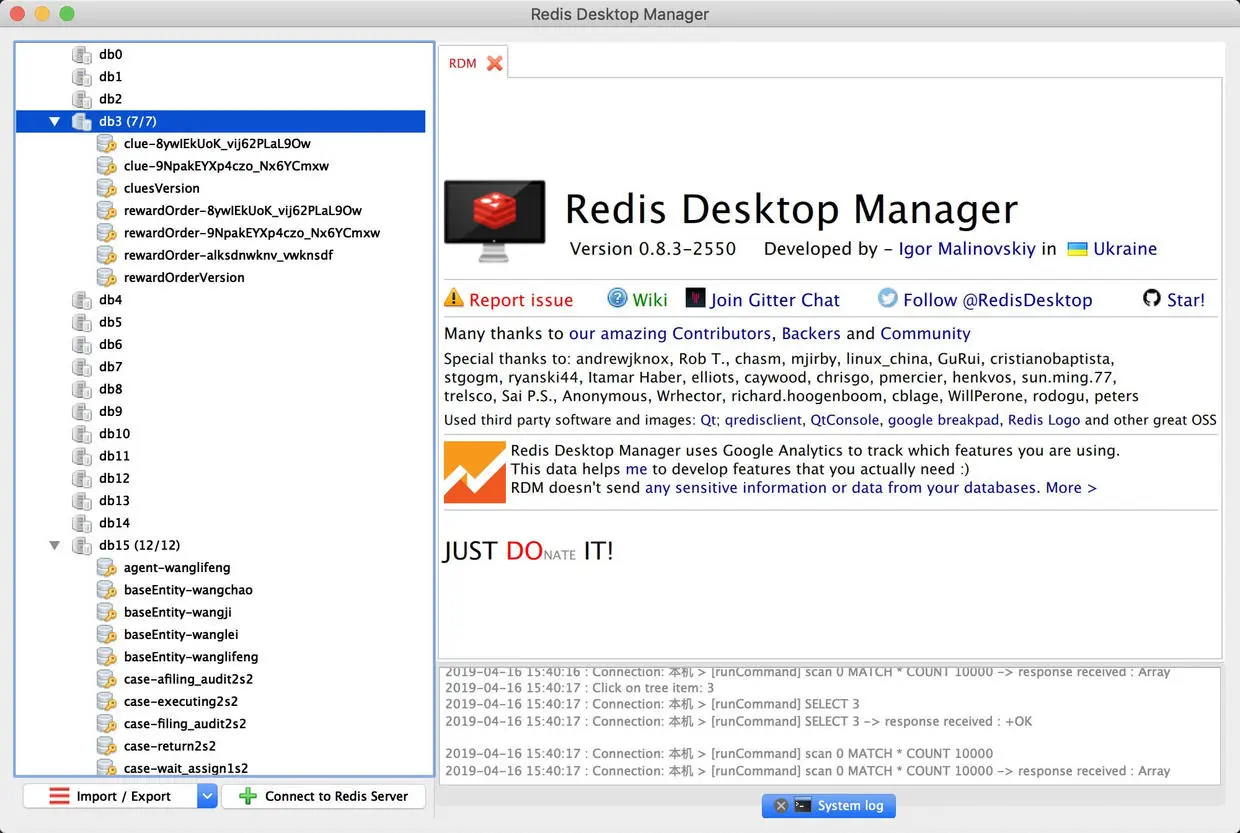Select key clue-9NpakEYXp4czo_Nx6YCmxw
The image size is (1240, 833).
226,166
